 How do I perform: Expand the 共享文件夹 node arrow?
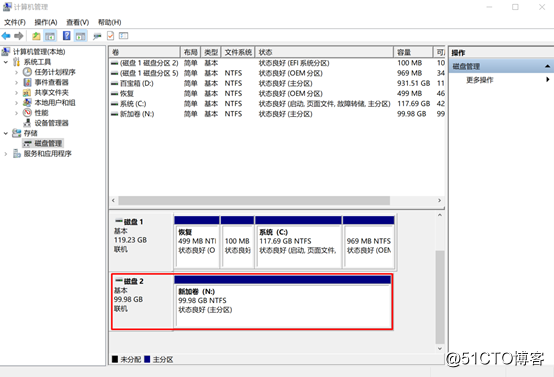[x=16, y=93]
